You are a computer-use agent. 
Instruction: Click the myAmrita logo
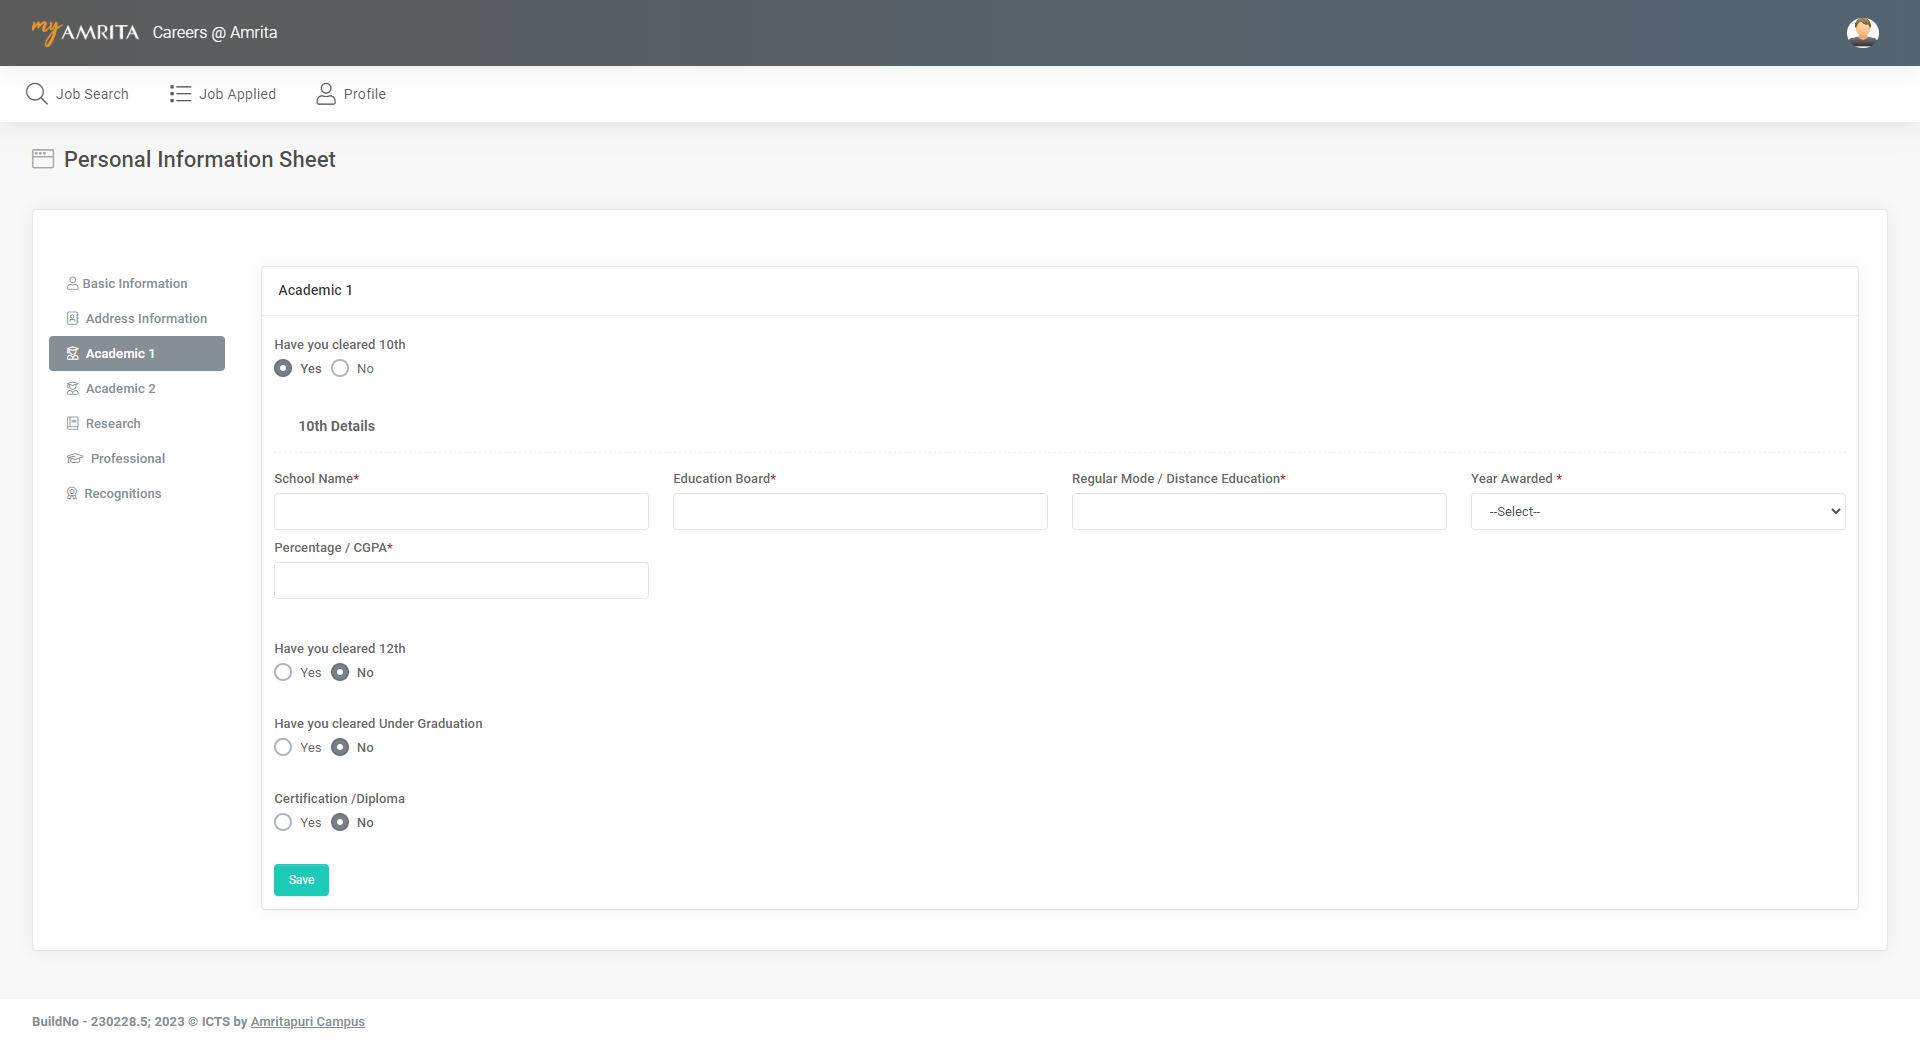pyautogui.click(x=85, y=32)
